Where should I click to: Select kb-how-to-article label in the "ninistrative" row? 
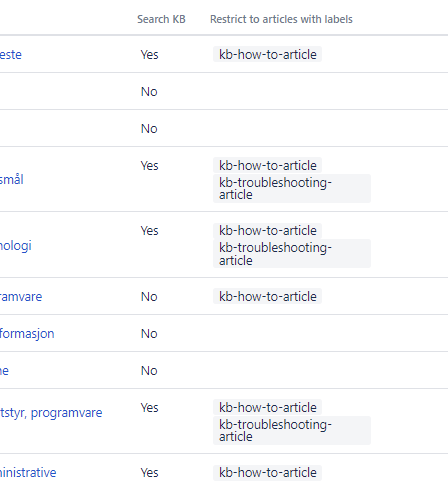click(x=267, y=473)
